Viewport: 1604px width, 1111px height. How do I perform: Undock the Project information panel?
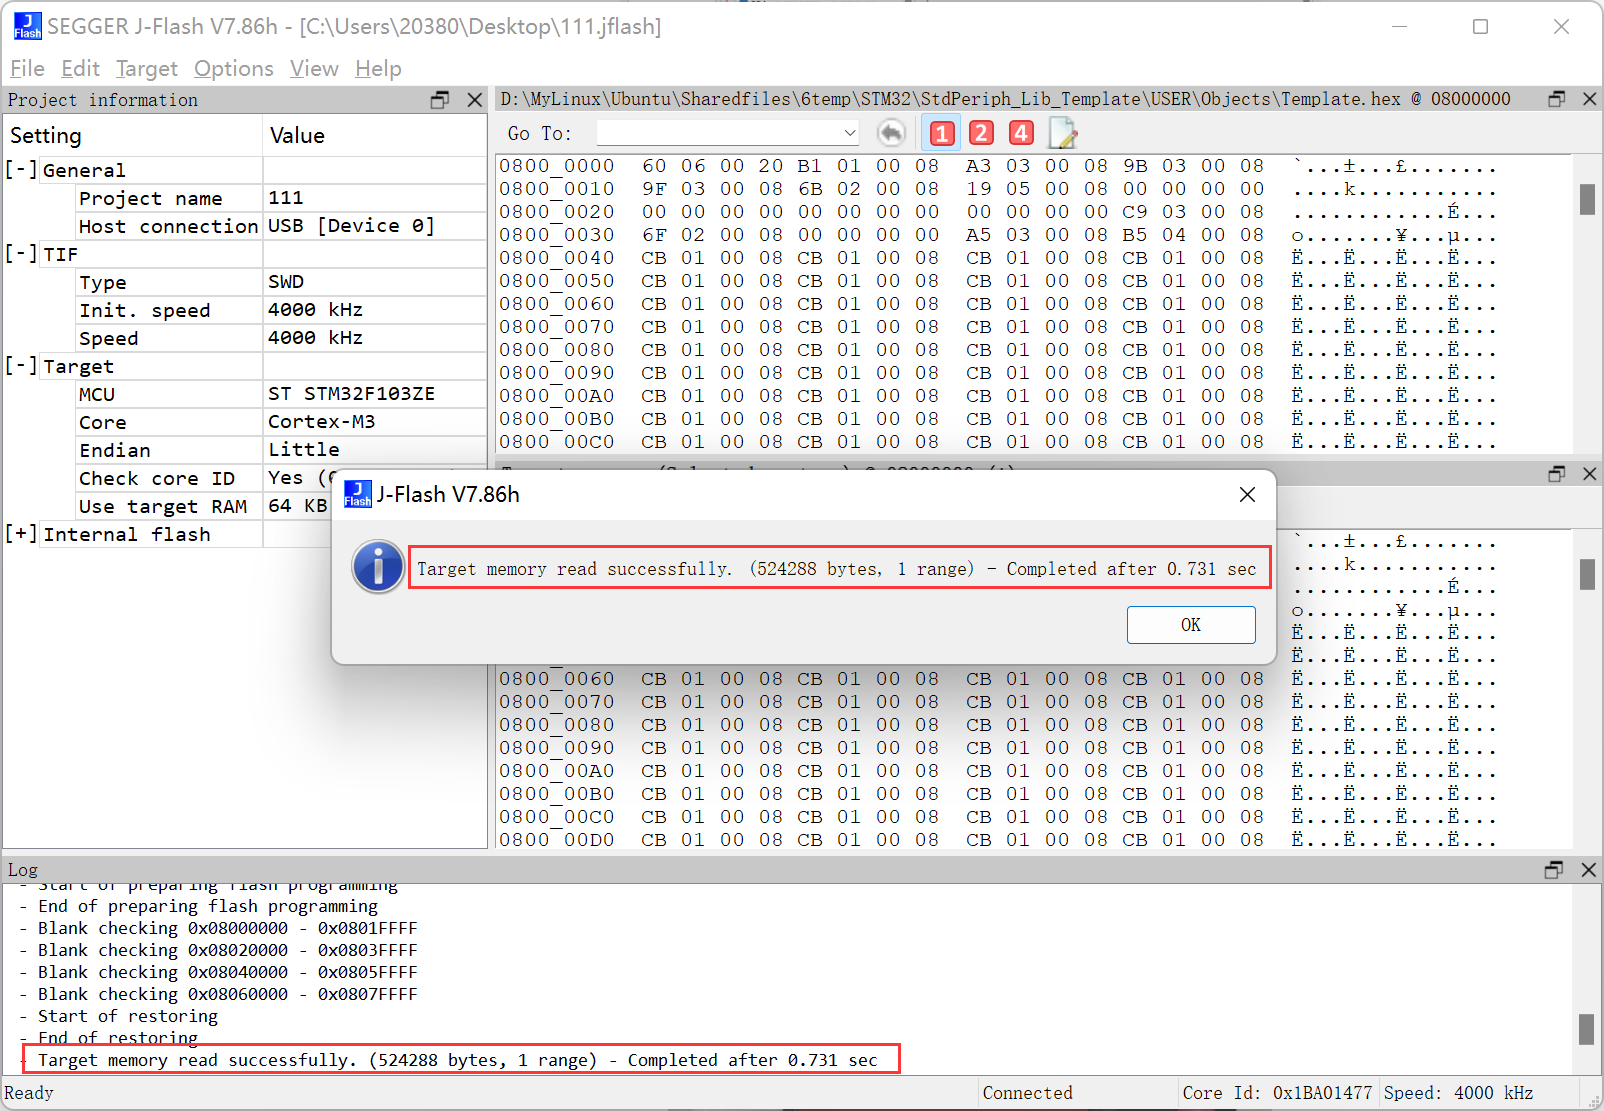440,100
